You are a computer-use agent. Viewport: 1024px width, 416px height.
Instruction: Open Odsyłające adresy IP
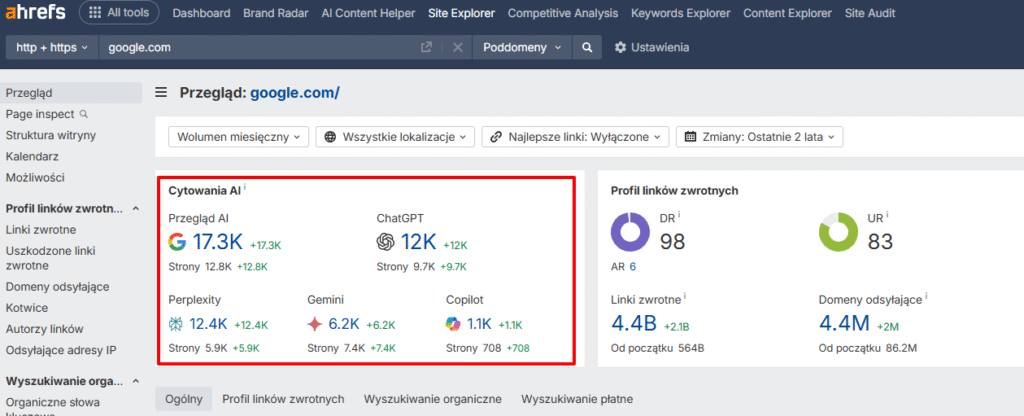pyautogui.click(x=61, y=350)
